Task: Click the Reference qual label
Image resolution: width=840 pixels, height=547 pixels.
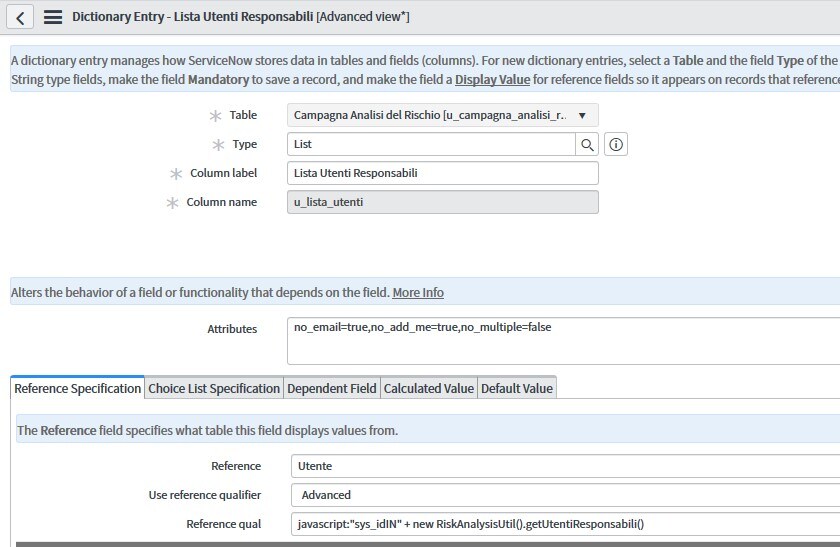Action: point(223,524)
